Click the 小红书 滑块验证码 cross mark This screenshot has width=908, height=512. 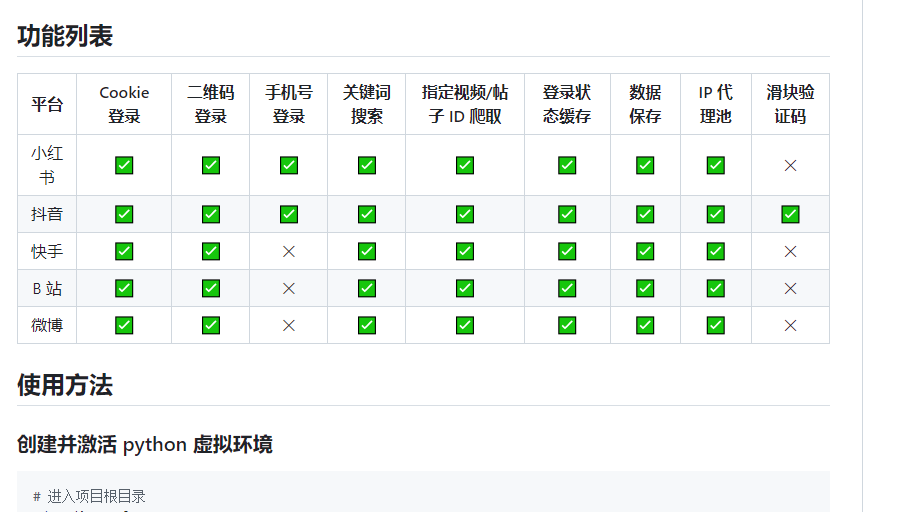click(790, 165)
